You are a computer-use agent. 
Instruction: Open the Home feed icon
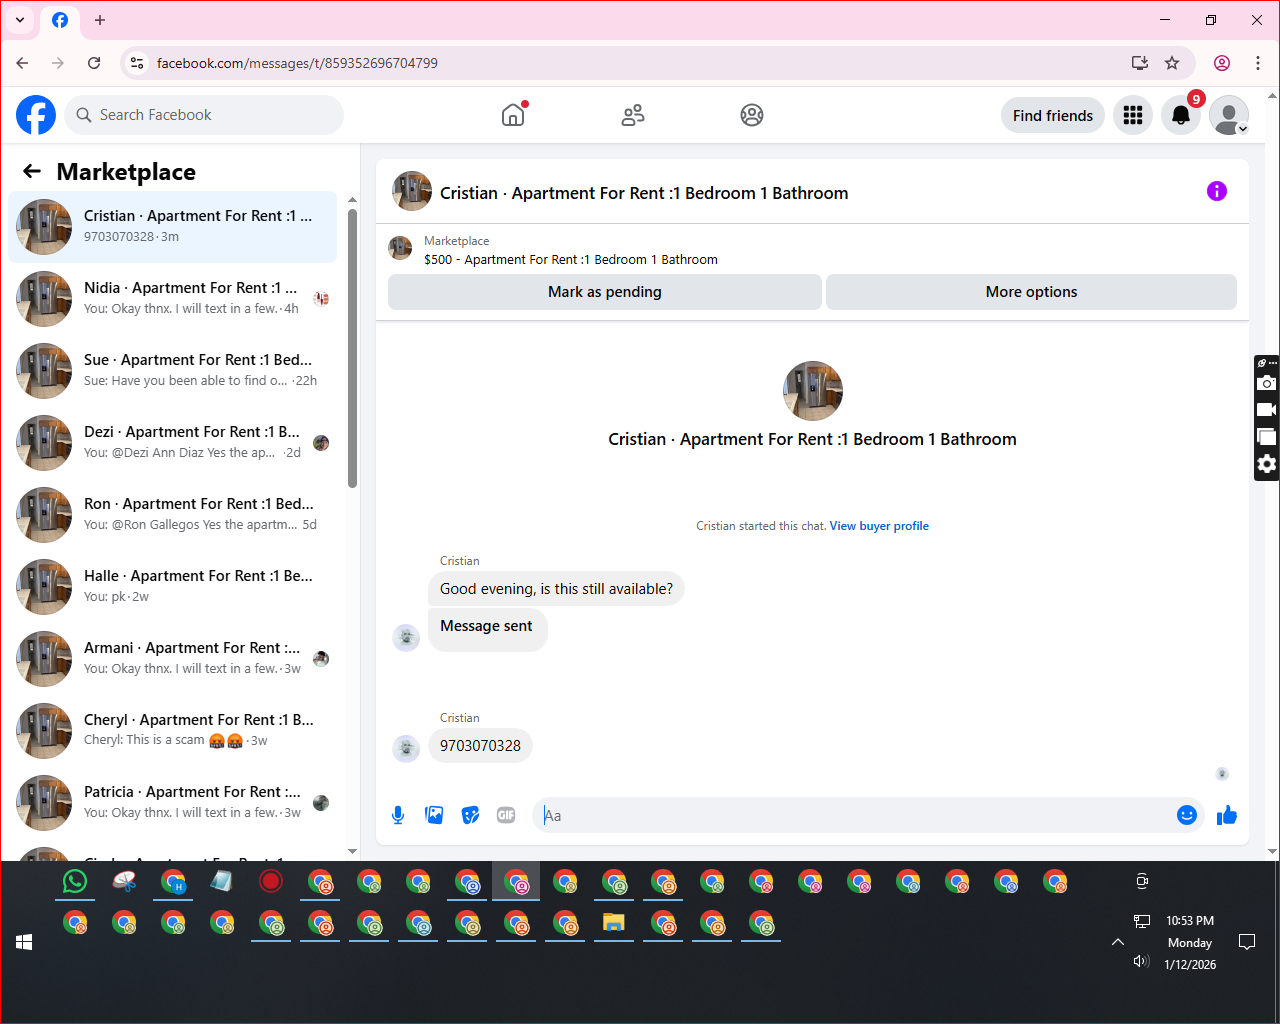click(513, 115)
